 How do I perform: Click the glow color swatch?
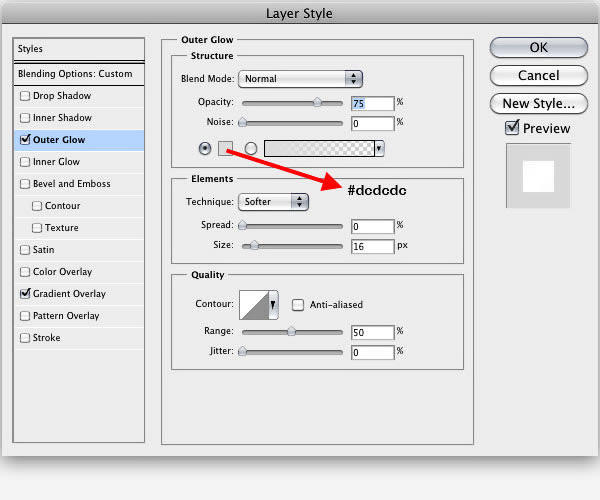tap(225, 148)
